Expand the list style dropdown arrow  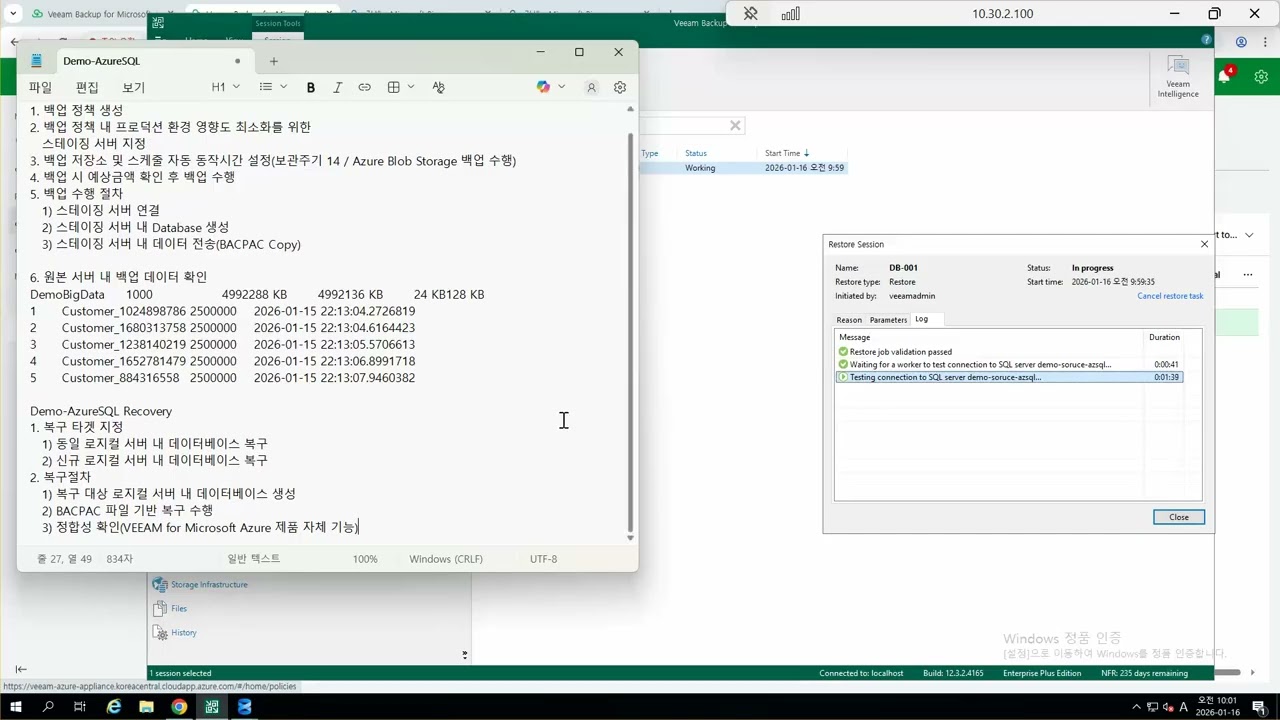point(283,87)
